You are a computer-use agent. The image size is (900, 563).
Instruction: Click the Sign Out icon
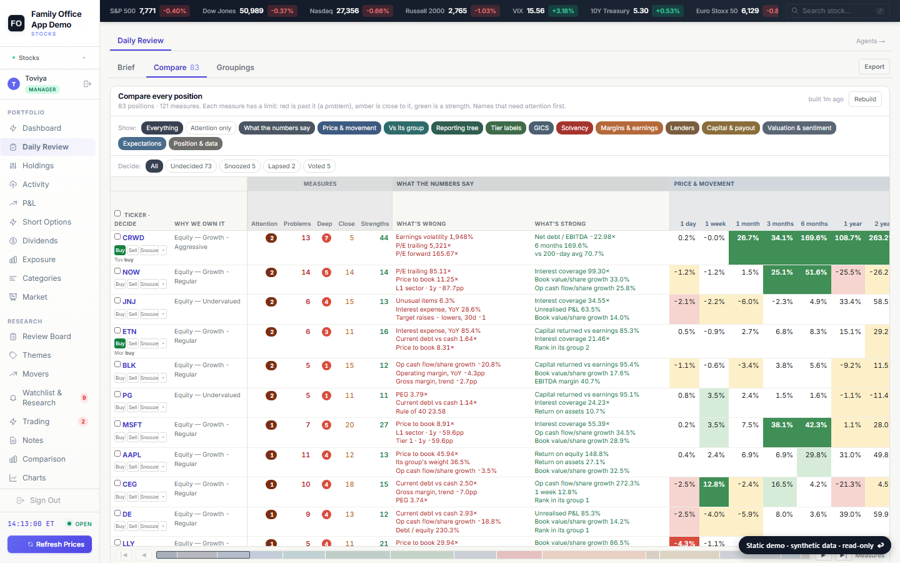[21, 500]
